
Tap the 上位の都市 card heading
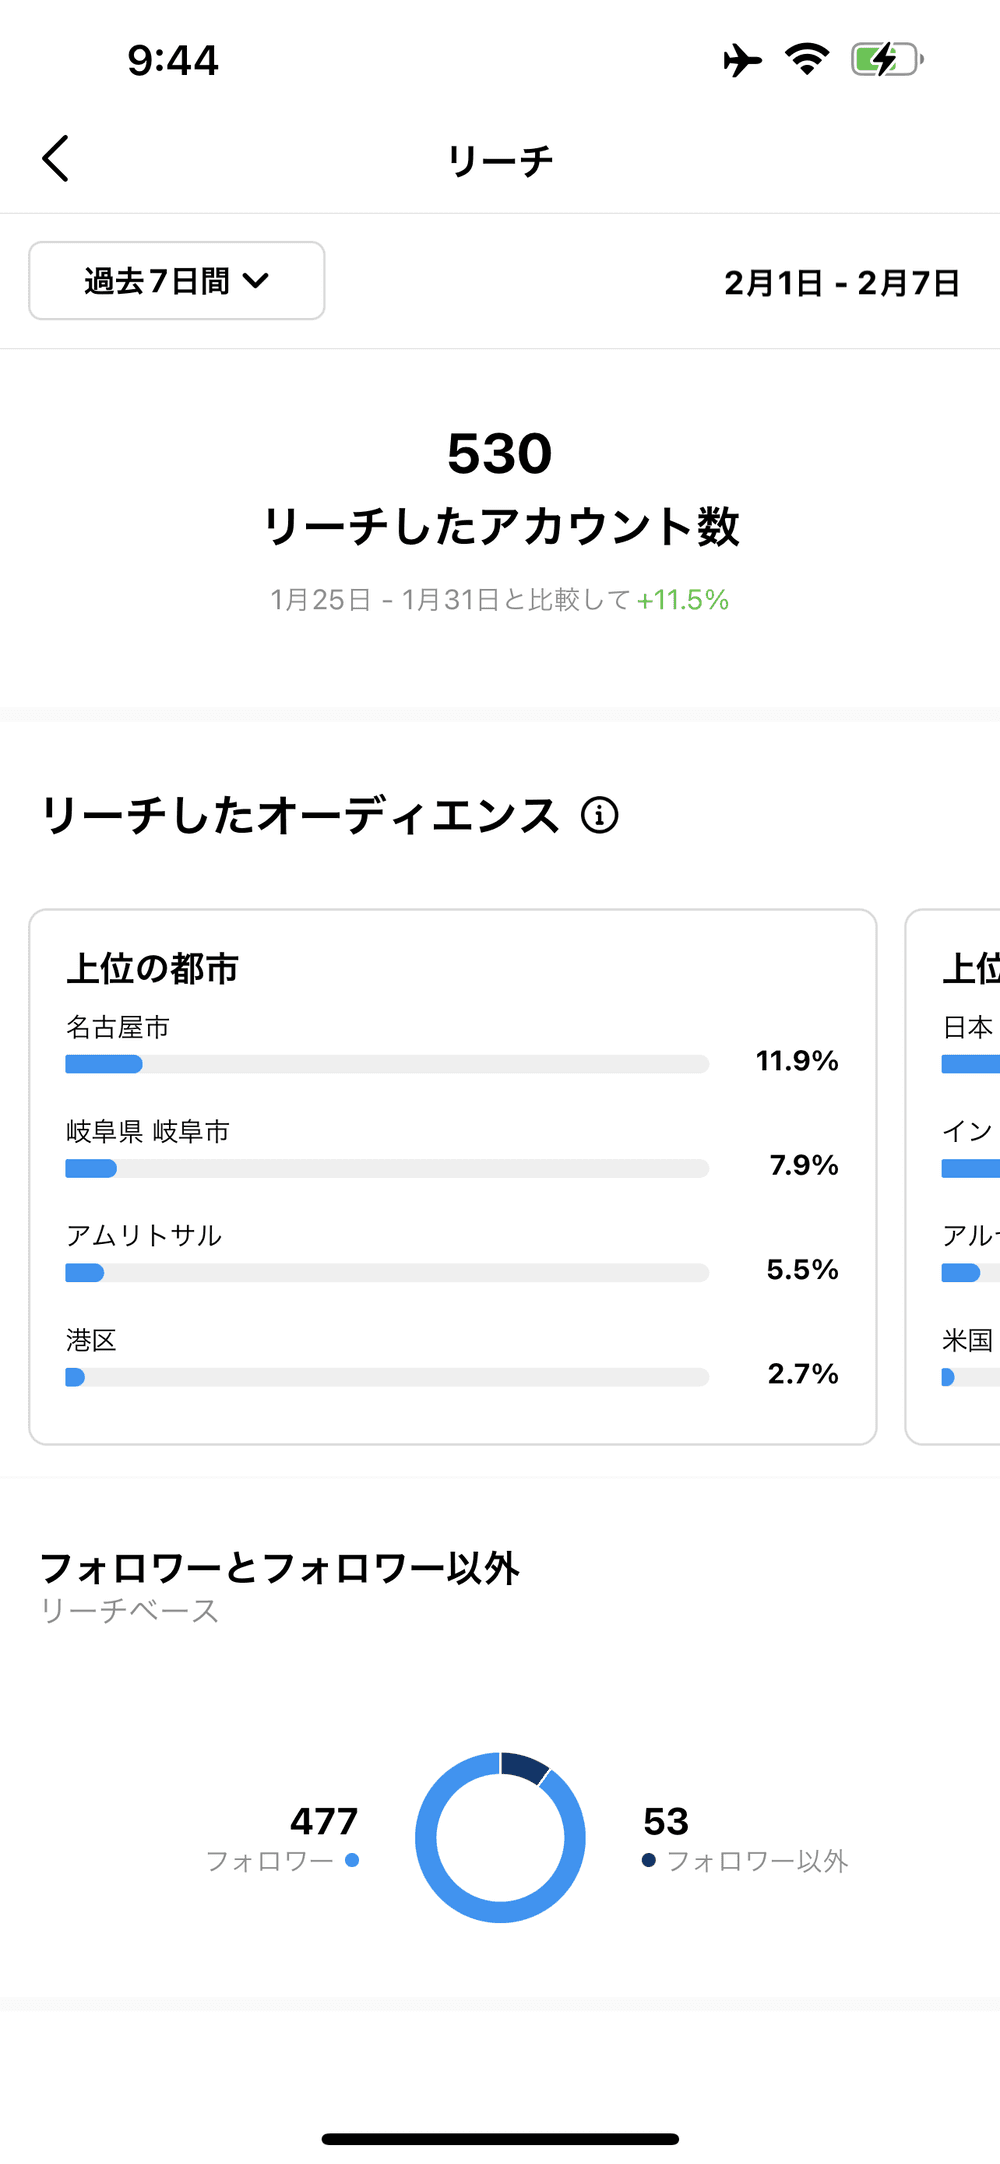(x=153, y=968)
